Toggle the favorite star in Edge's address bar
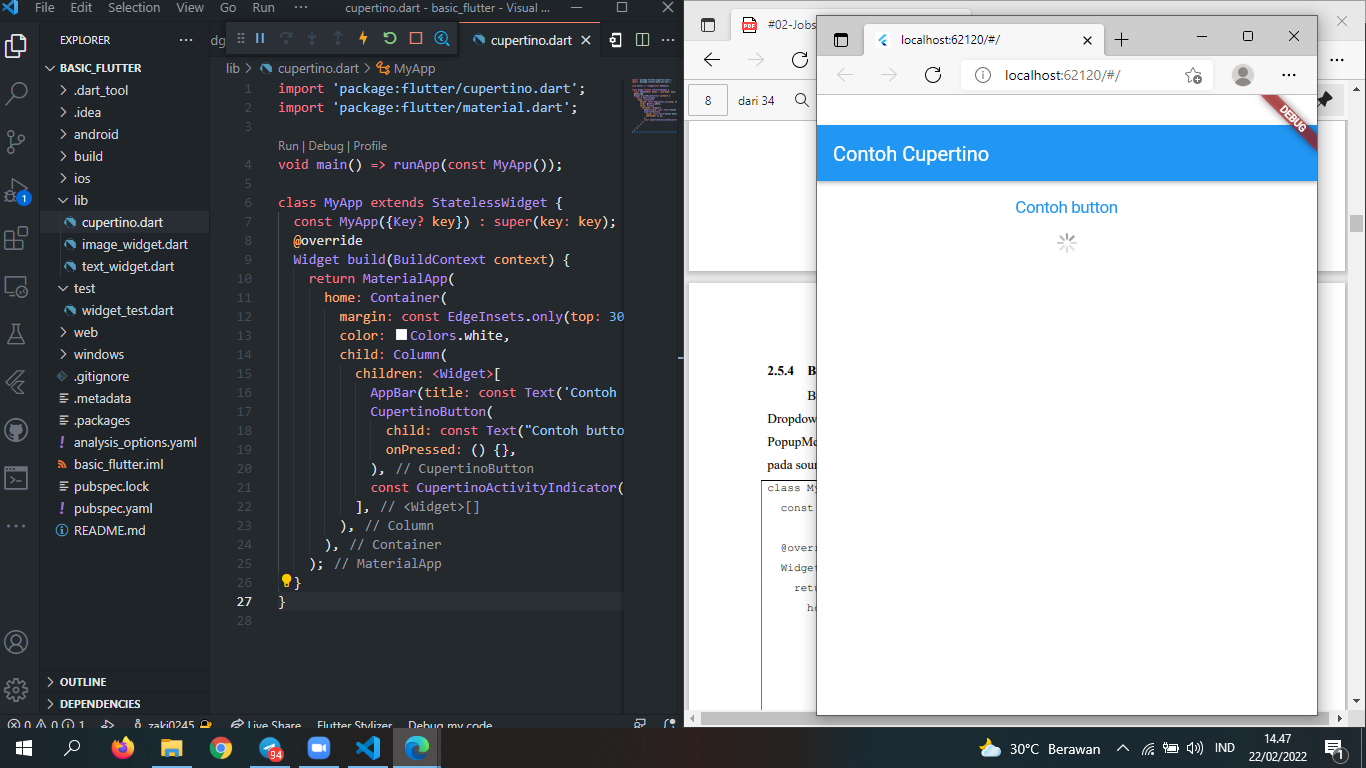Image resolution: width=1366 pixels, height=768 pixels. coord(1194,74)
